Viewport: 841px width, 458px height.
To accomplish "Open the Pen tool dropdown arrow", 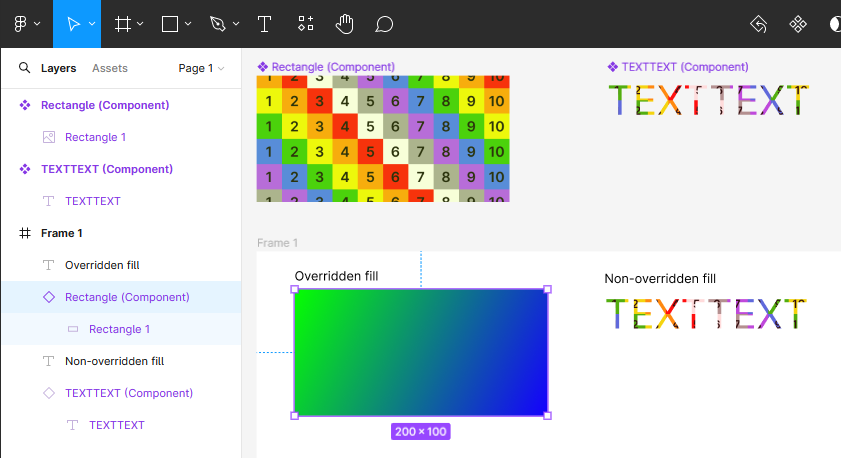I will point(236,24).
